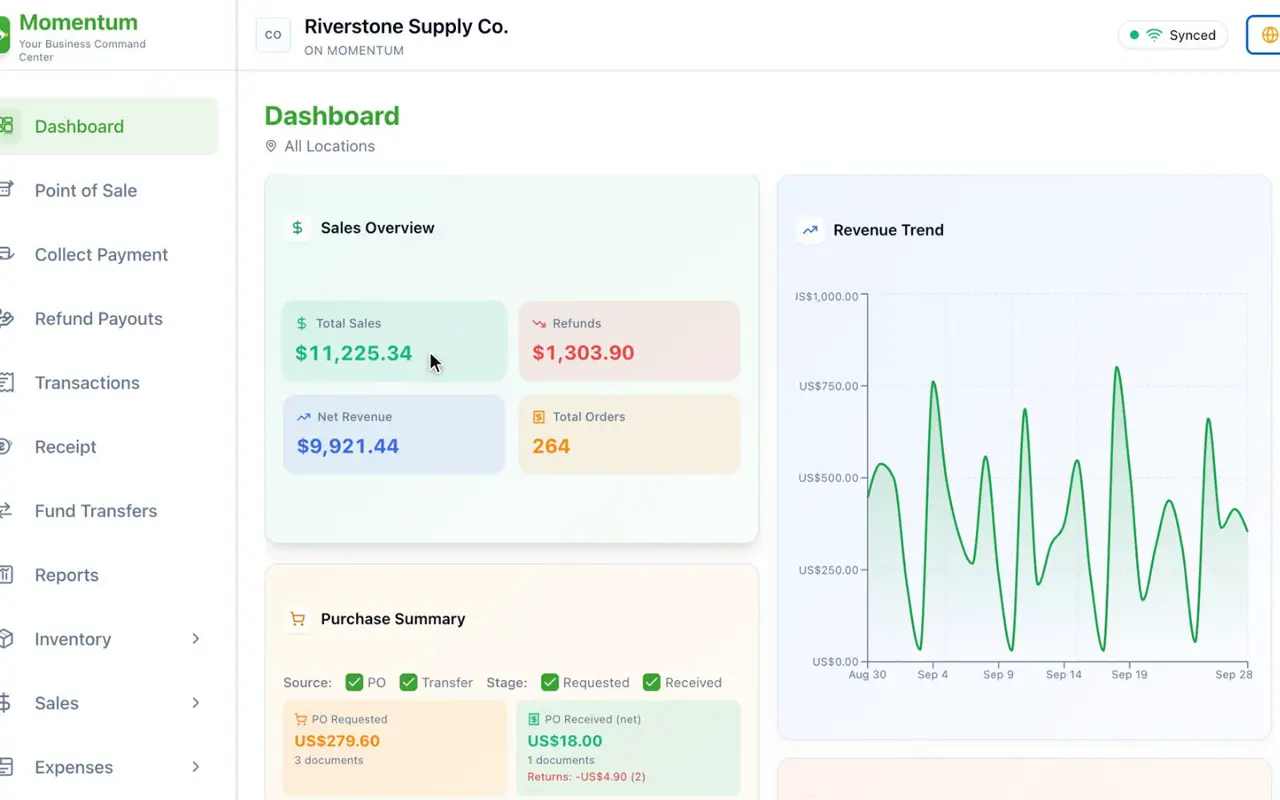
Task: Click the Purchase Summary card title
Action: click(393, 619)
